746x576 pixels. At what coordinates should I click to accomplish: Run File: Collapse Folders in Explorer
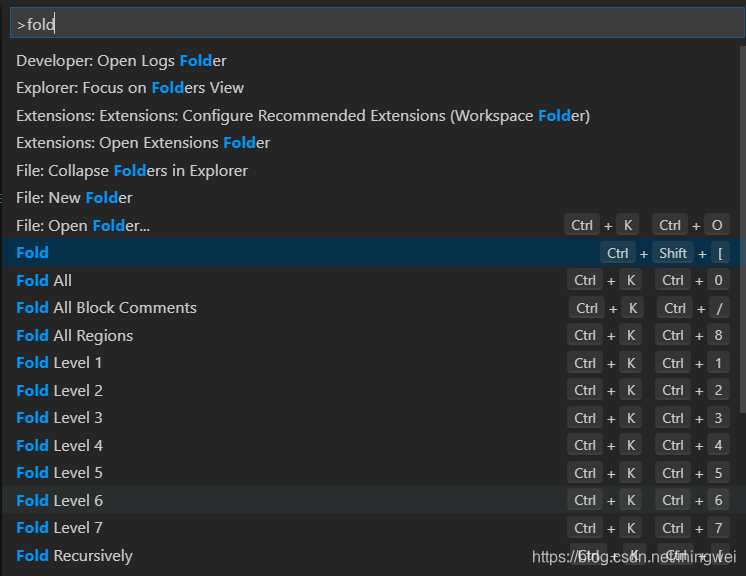click(x=371, y=170)
